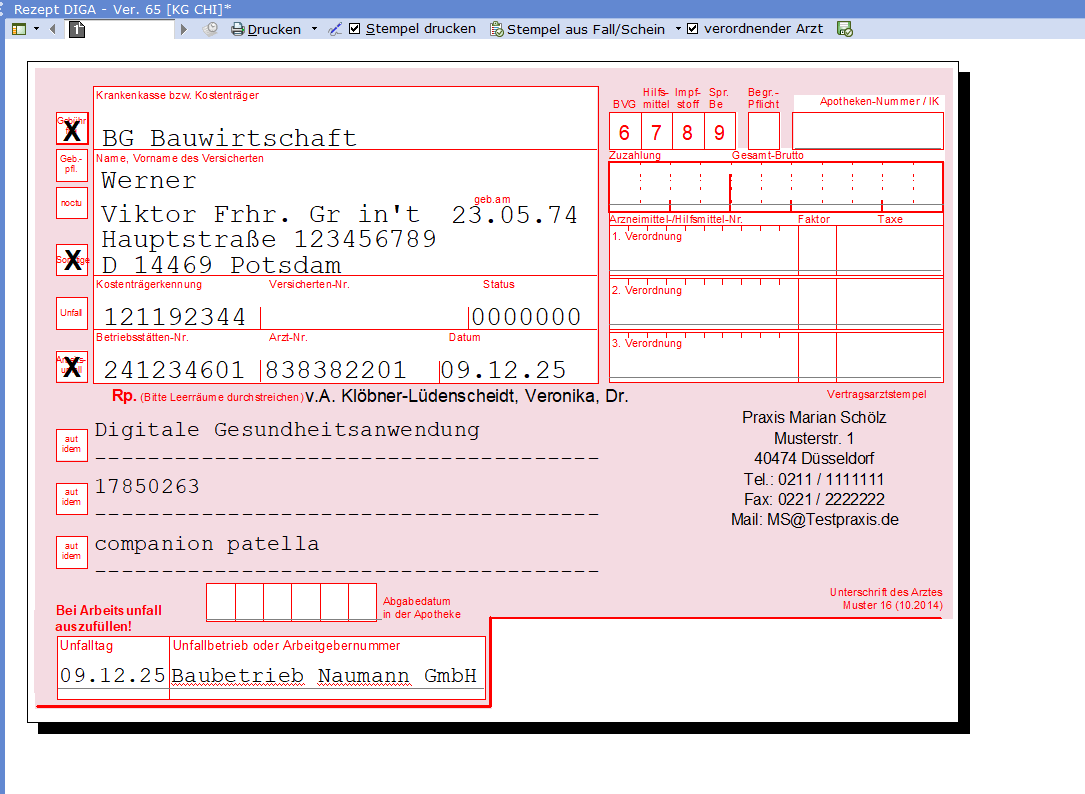Go to next page arrow
This screenshot has width=1085, height=794.
tap(183, 29)
